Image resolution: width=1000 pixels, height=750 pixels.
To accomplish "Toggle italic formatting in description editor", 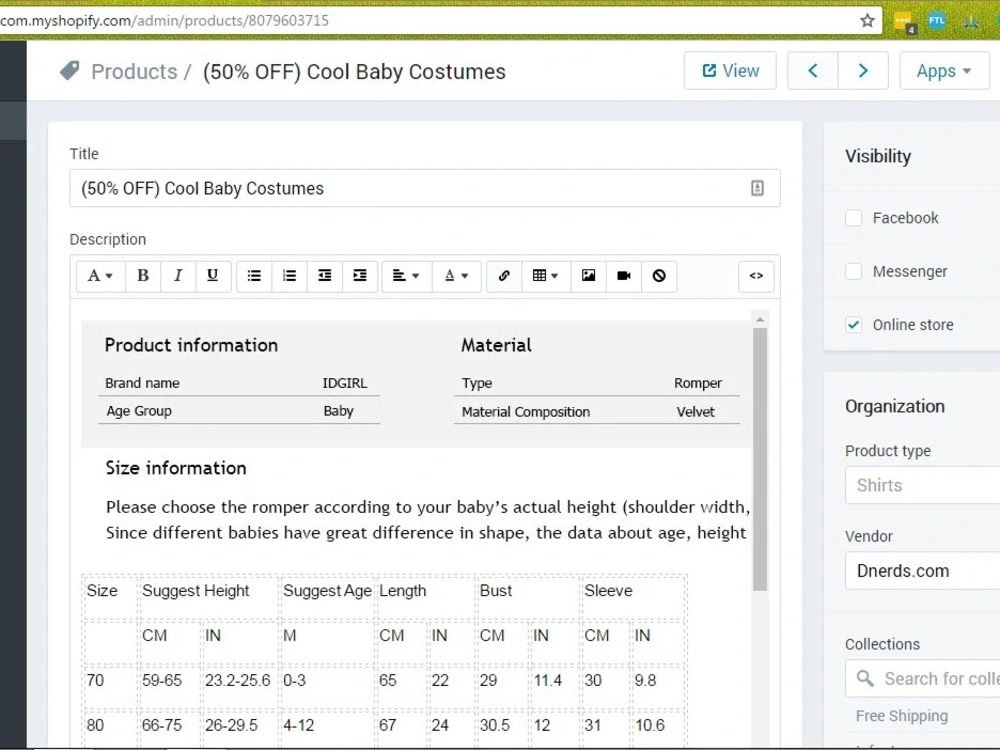I will click(178, 276).
